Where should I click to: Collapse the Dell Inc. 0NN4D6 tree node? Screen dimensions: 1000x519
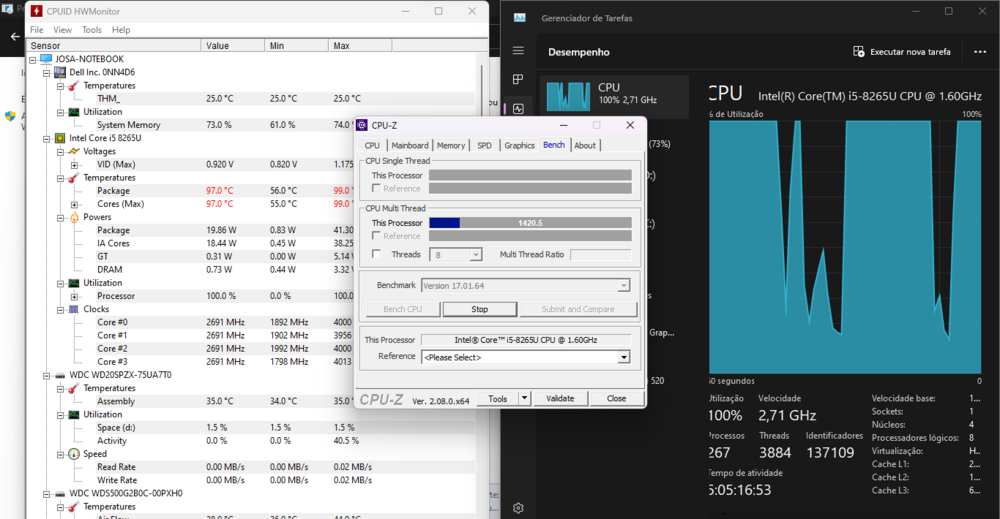pos(45,72)
